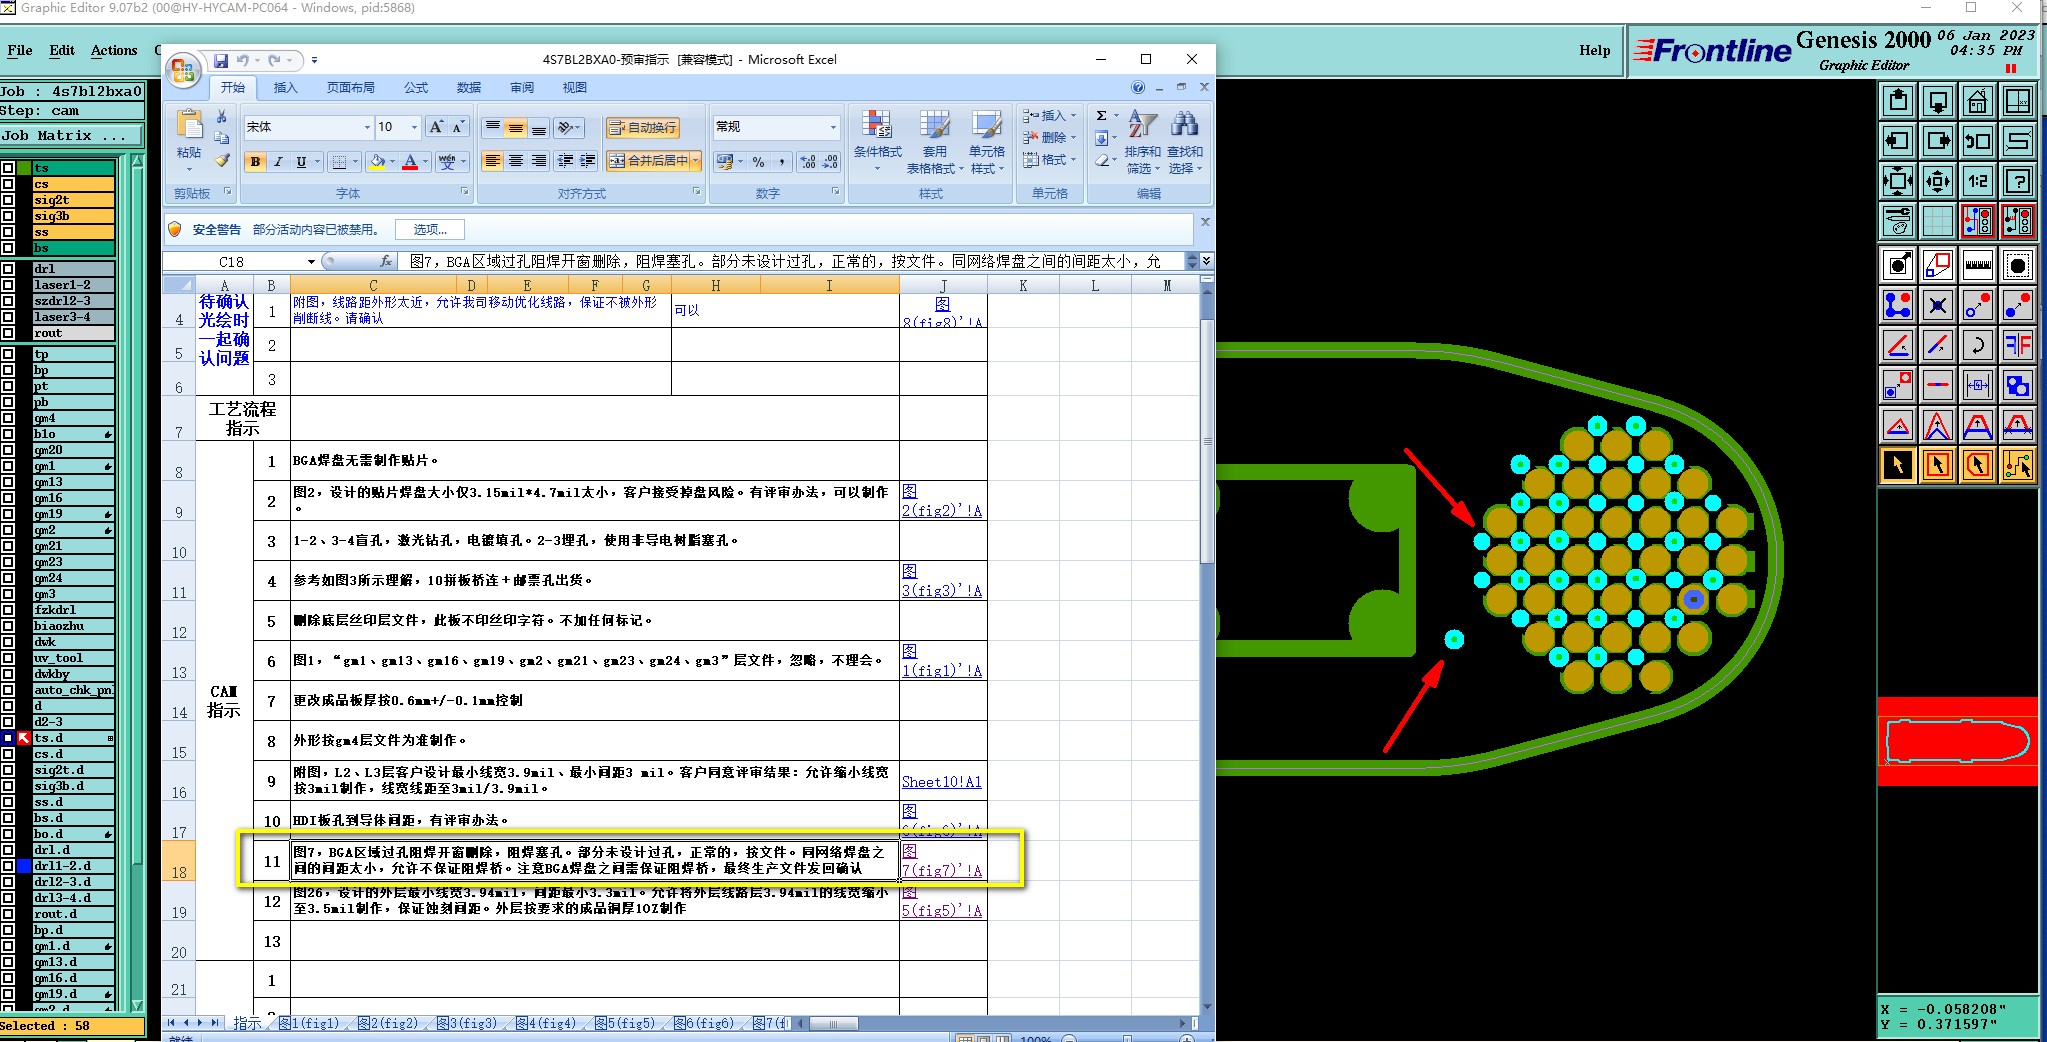This screenshot has width=2047, height=1042.
Task: Click the center align icon in Excel
Action: tap(516, 161)
